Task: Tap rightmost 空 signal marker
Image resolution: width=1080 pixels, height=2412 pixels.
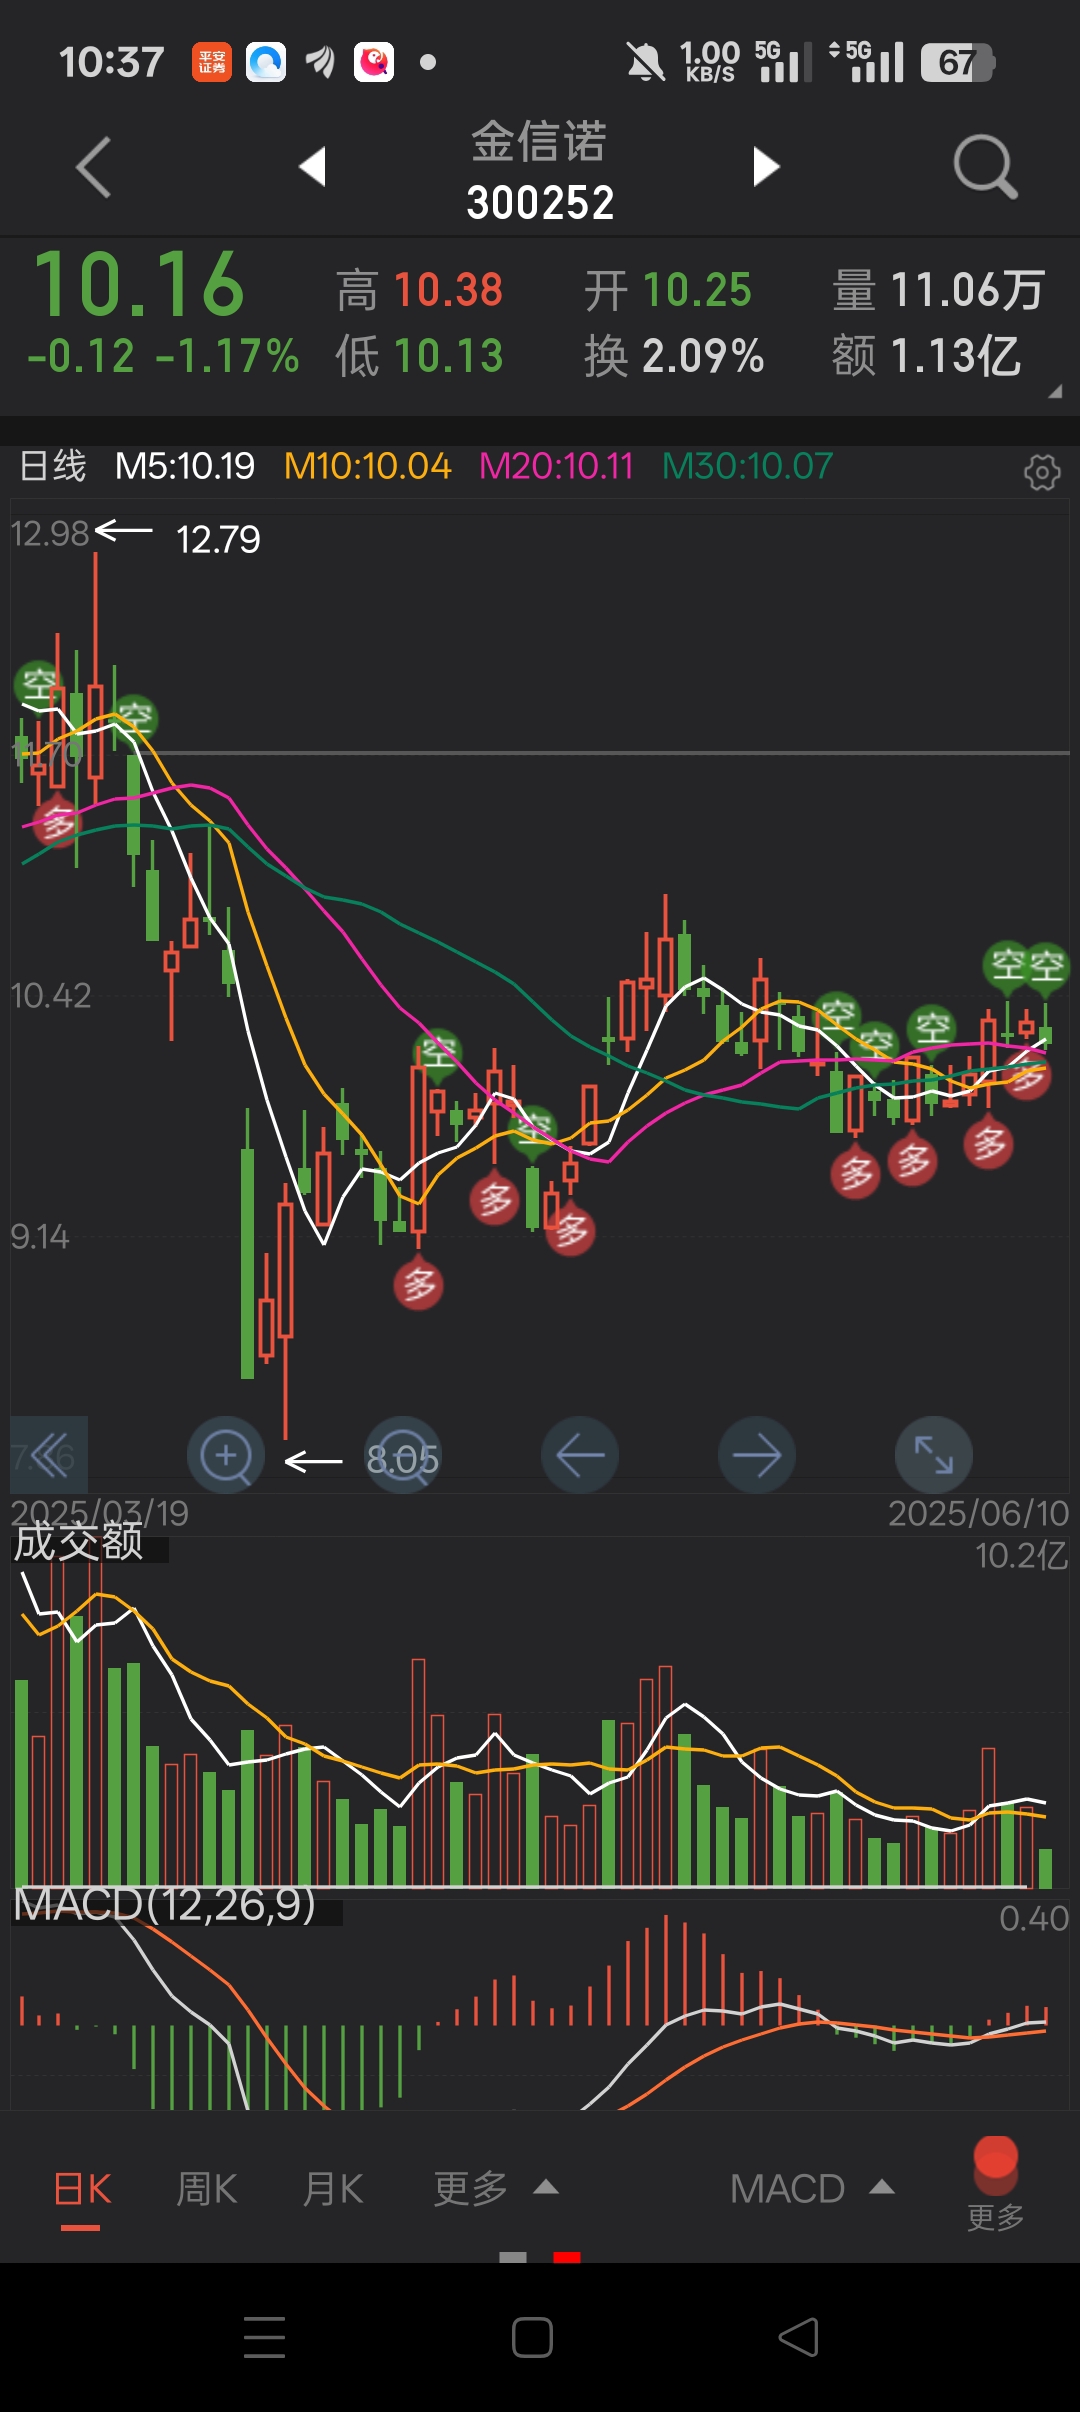Action: click(x=1046, y=966)
